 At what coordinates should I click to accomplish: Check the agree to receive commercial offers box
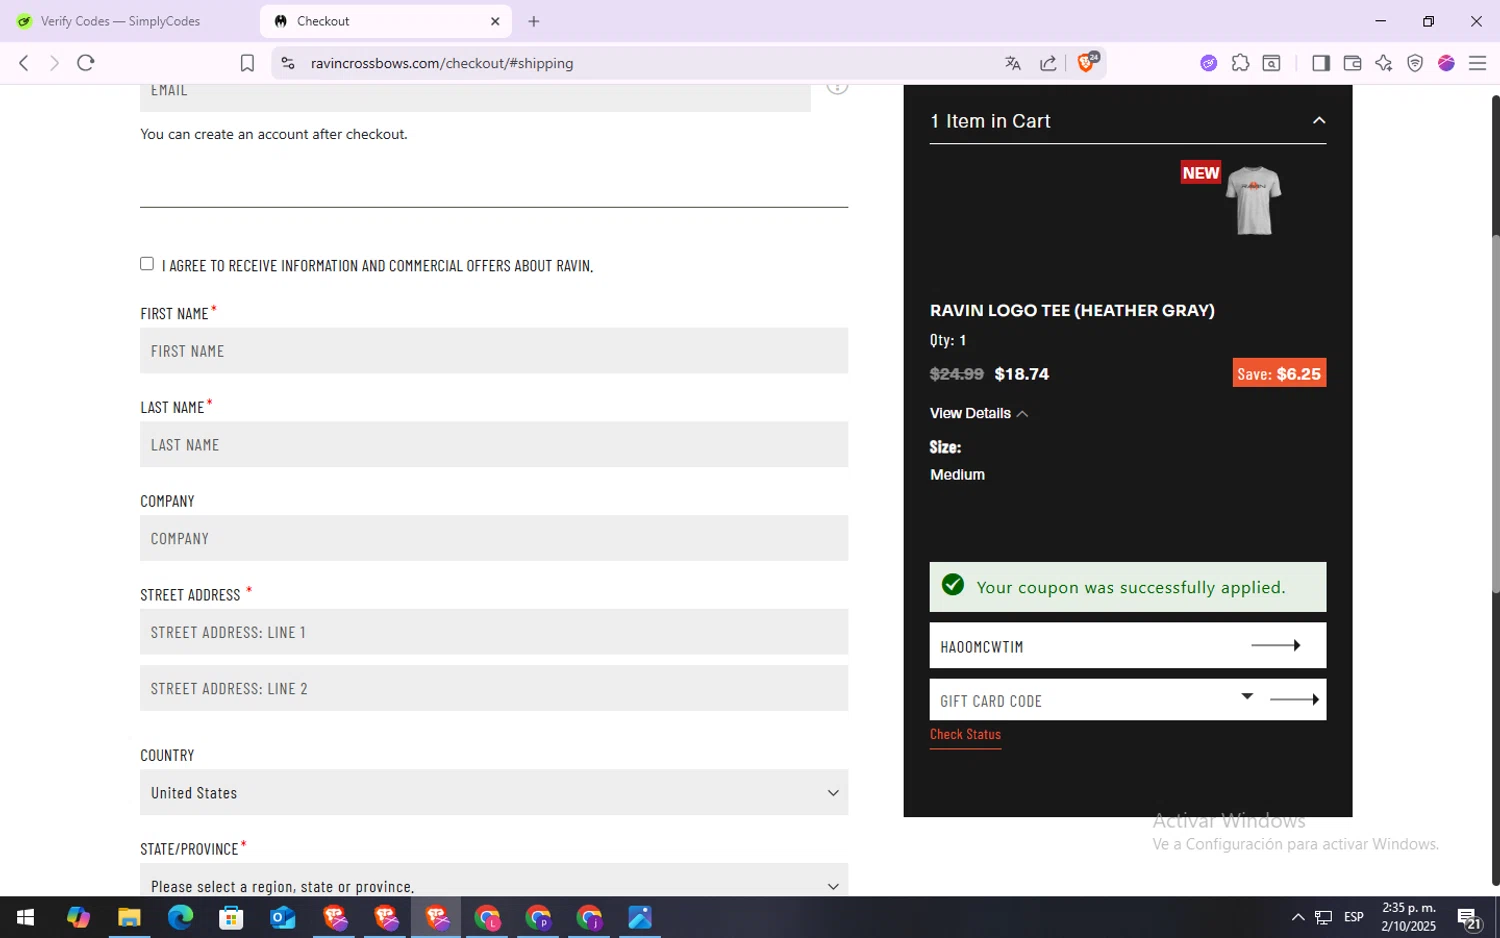pyautogui.click(x=147, y=264)
